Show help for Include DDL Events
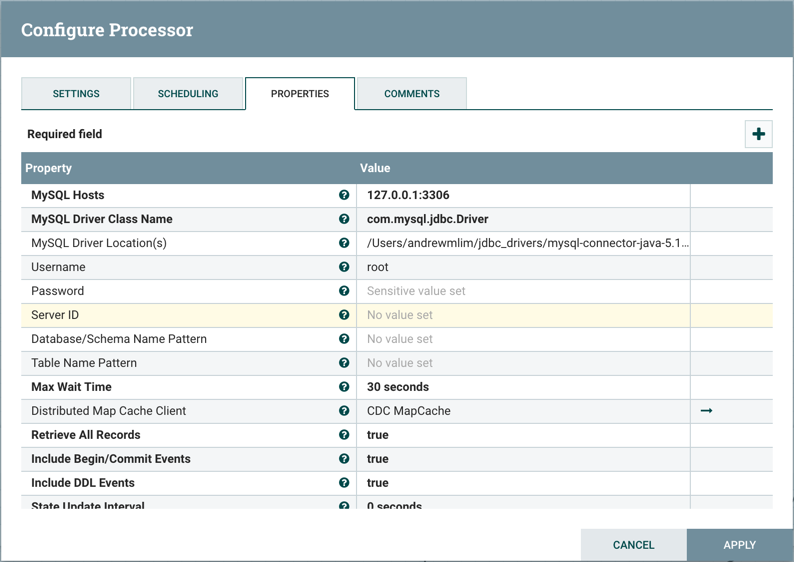The height and width of the screenshot is (562, 794). point(344,483)
